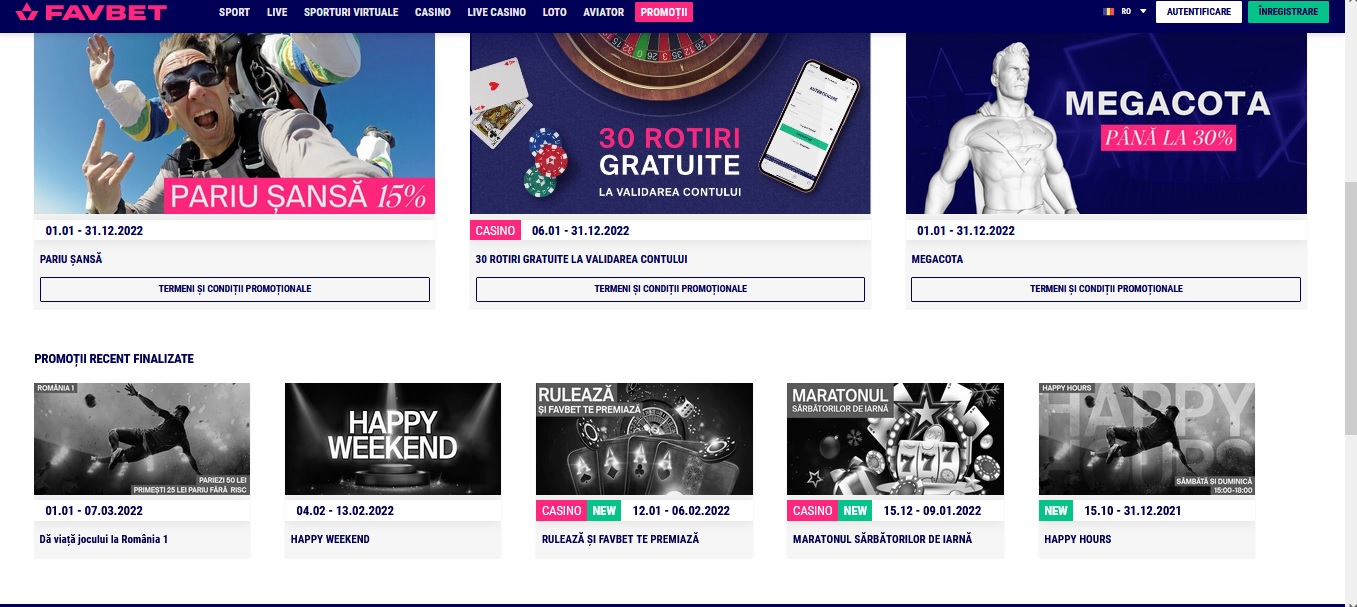1357x607 pixels.
Task: Open the Promoții tab
Action: tap(664, 12)
